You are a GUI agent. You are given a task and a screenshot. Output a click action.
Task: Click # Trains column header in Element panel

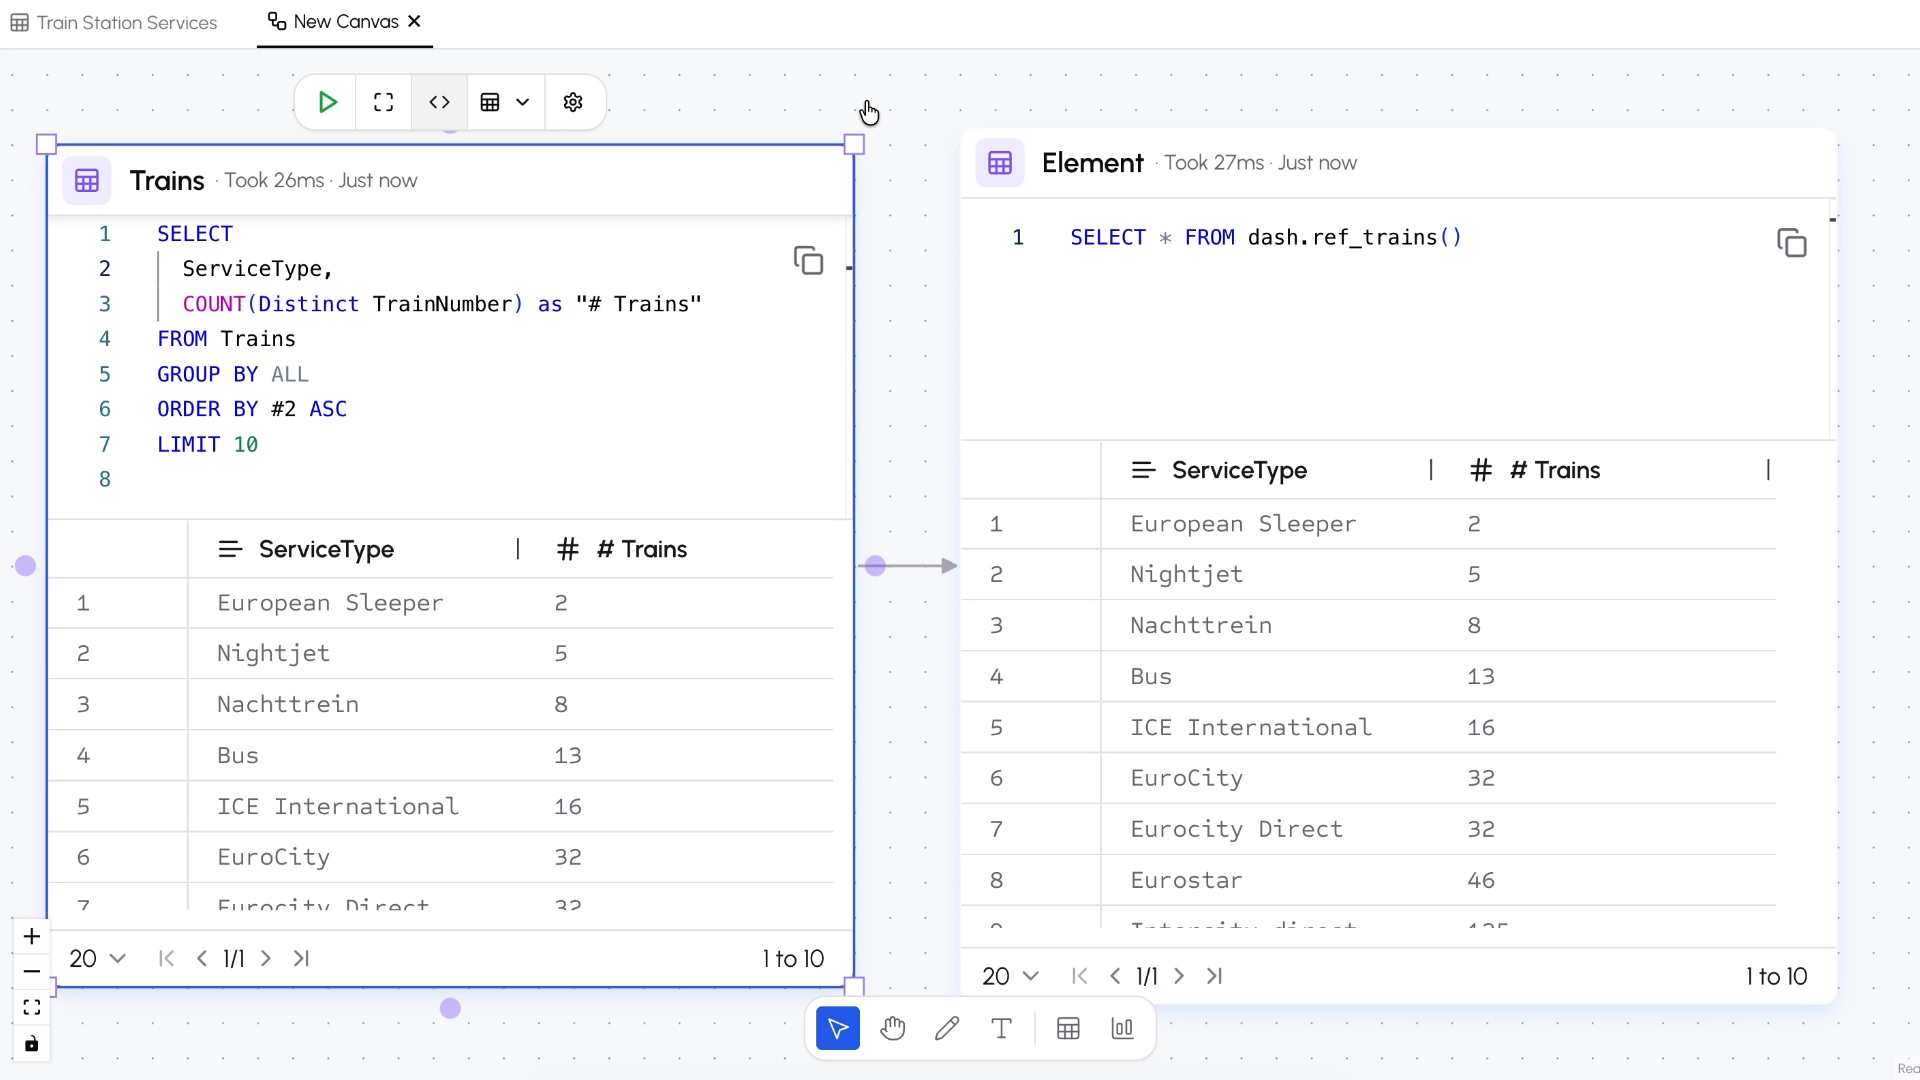1554,470
